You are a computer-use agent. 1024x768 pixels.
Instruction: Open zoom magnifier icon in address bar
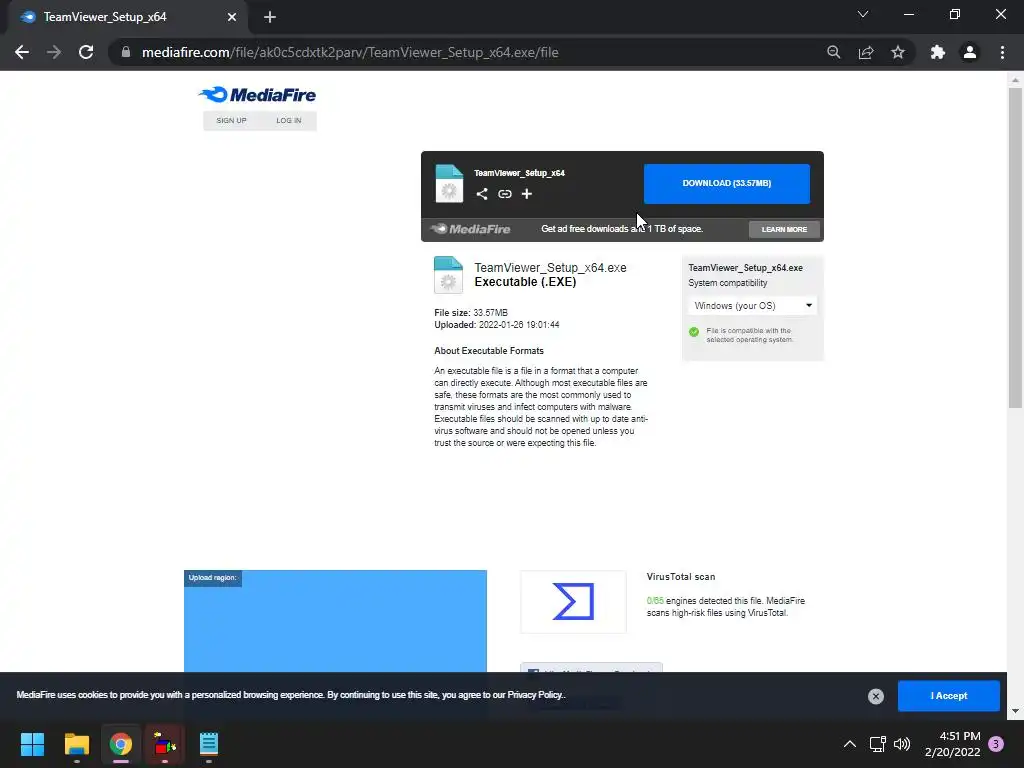tap(834, 52)
